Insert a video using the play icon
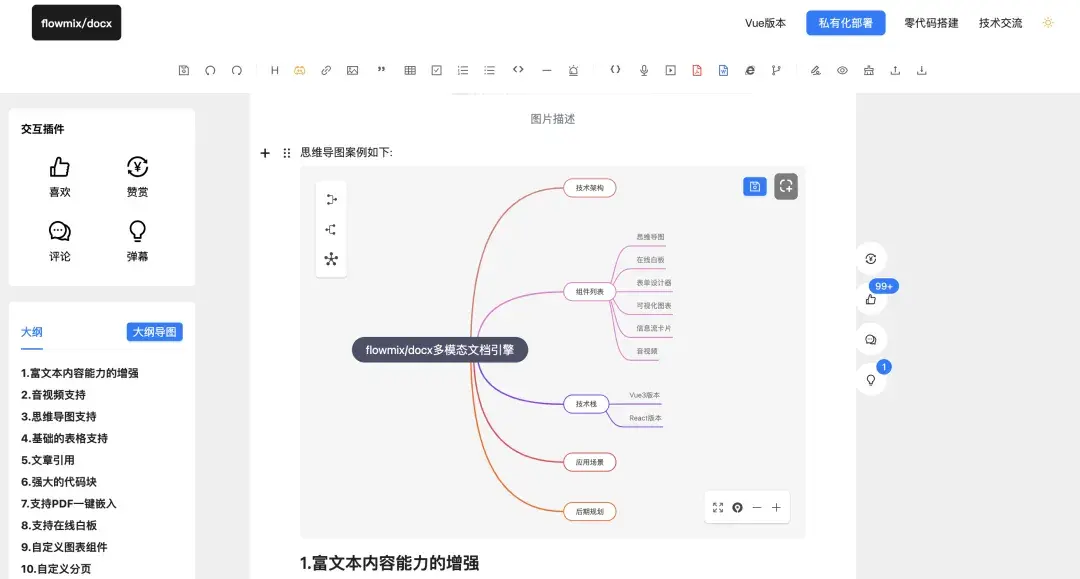This screenshot has width=1080, height=579. (670, 70)
